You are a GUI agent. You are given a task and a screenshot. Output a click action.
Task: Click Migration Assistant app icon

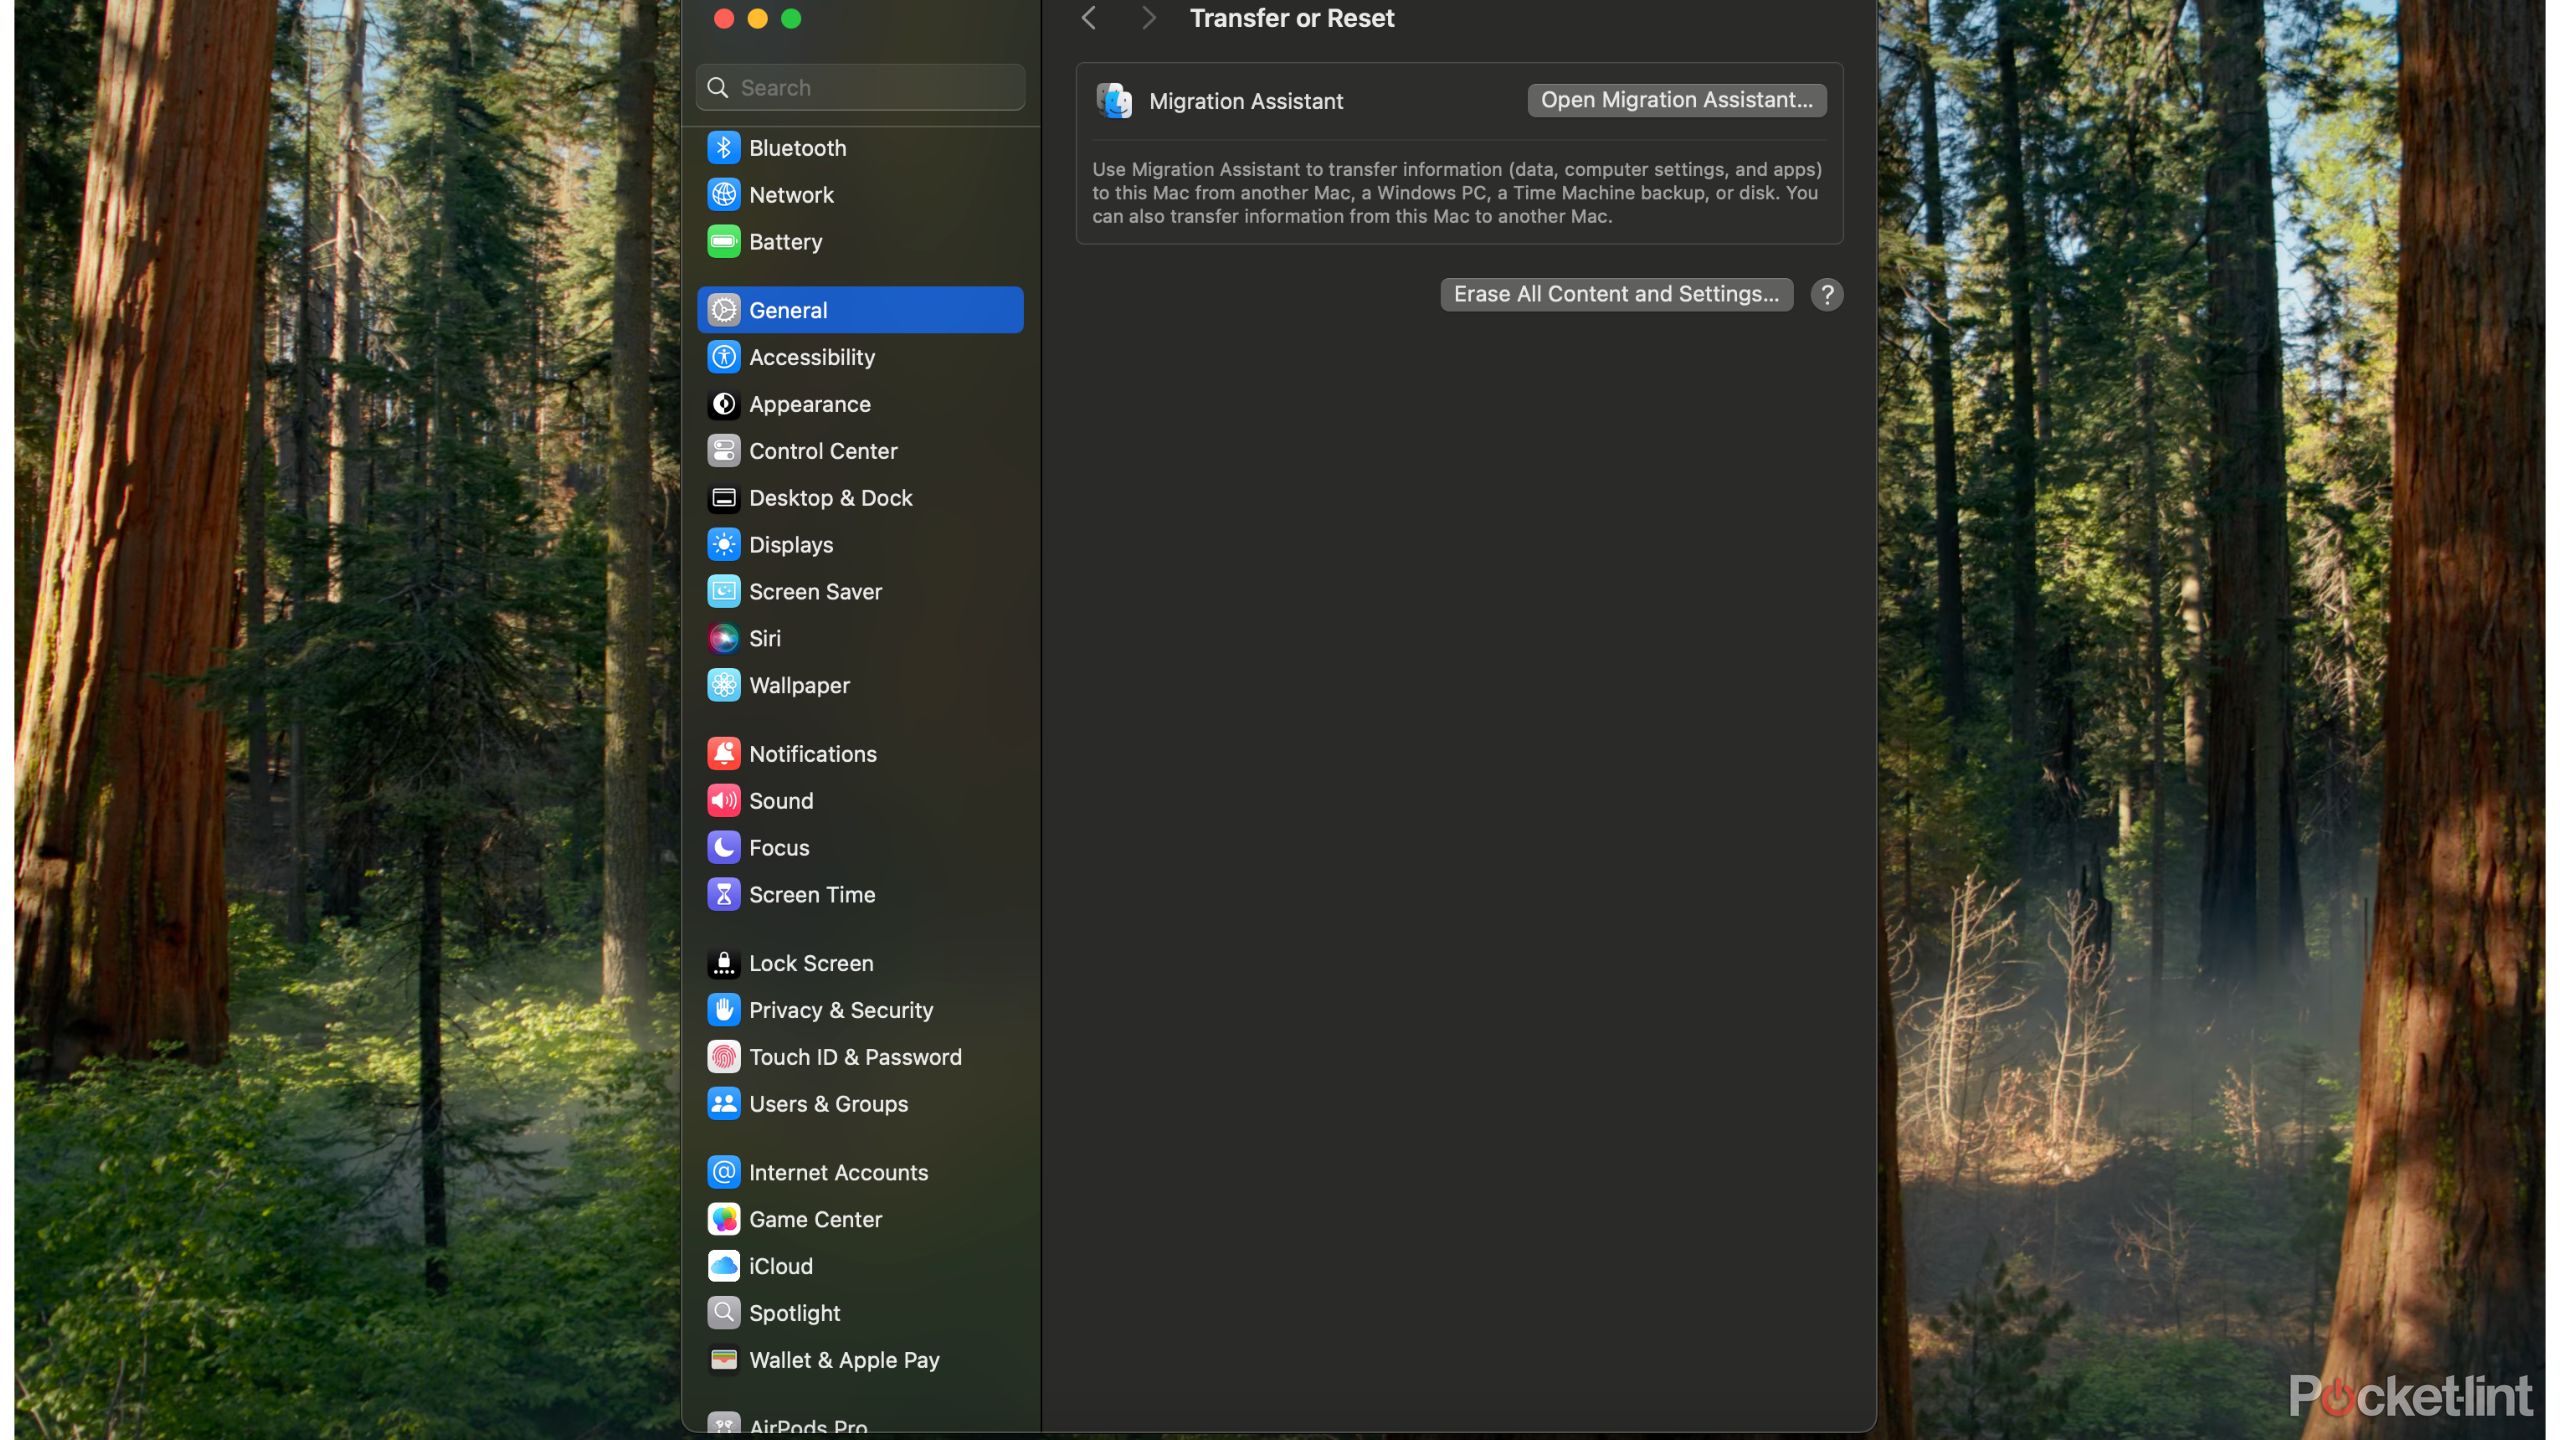[x=1114, y=101]
